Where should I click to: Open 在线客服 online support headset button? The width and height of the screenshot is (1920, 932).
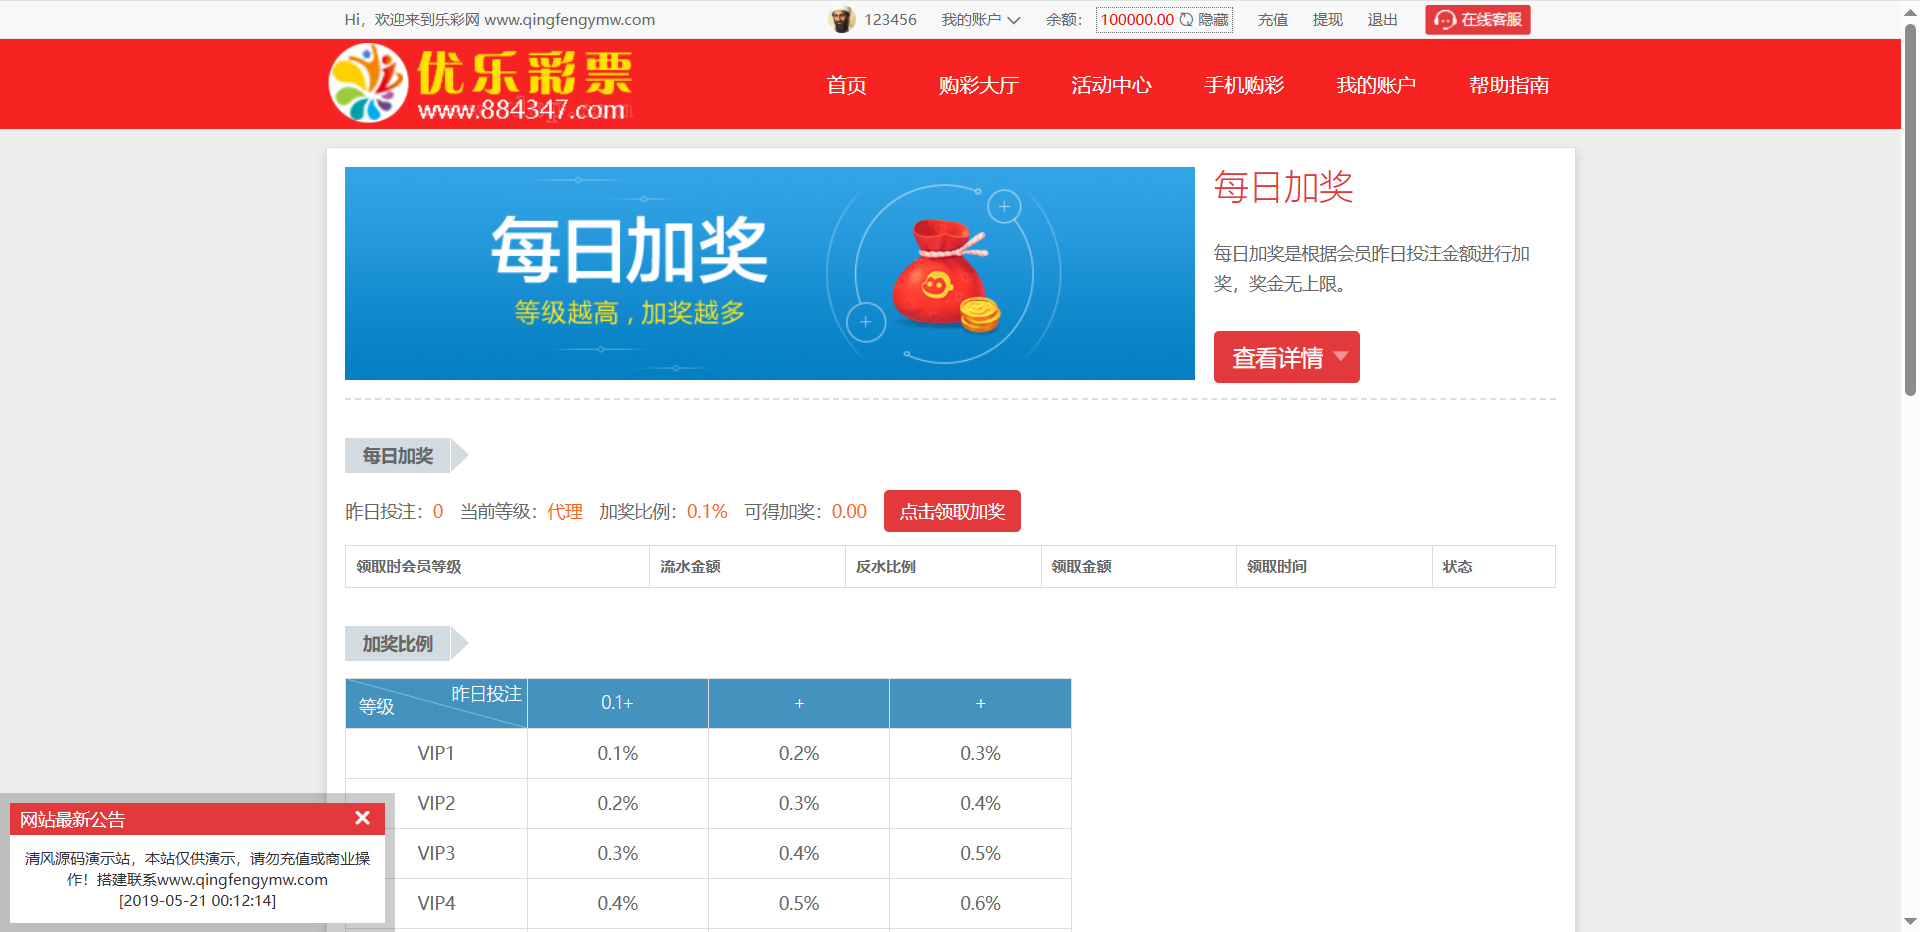(1477, 20)
